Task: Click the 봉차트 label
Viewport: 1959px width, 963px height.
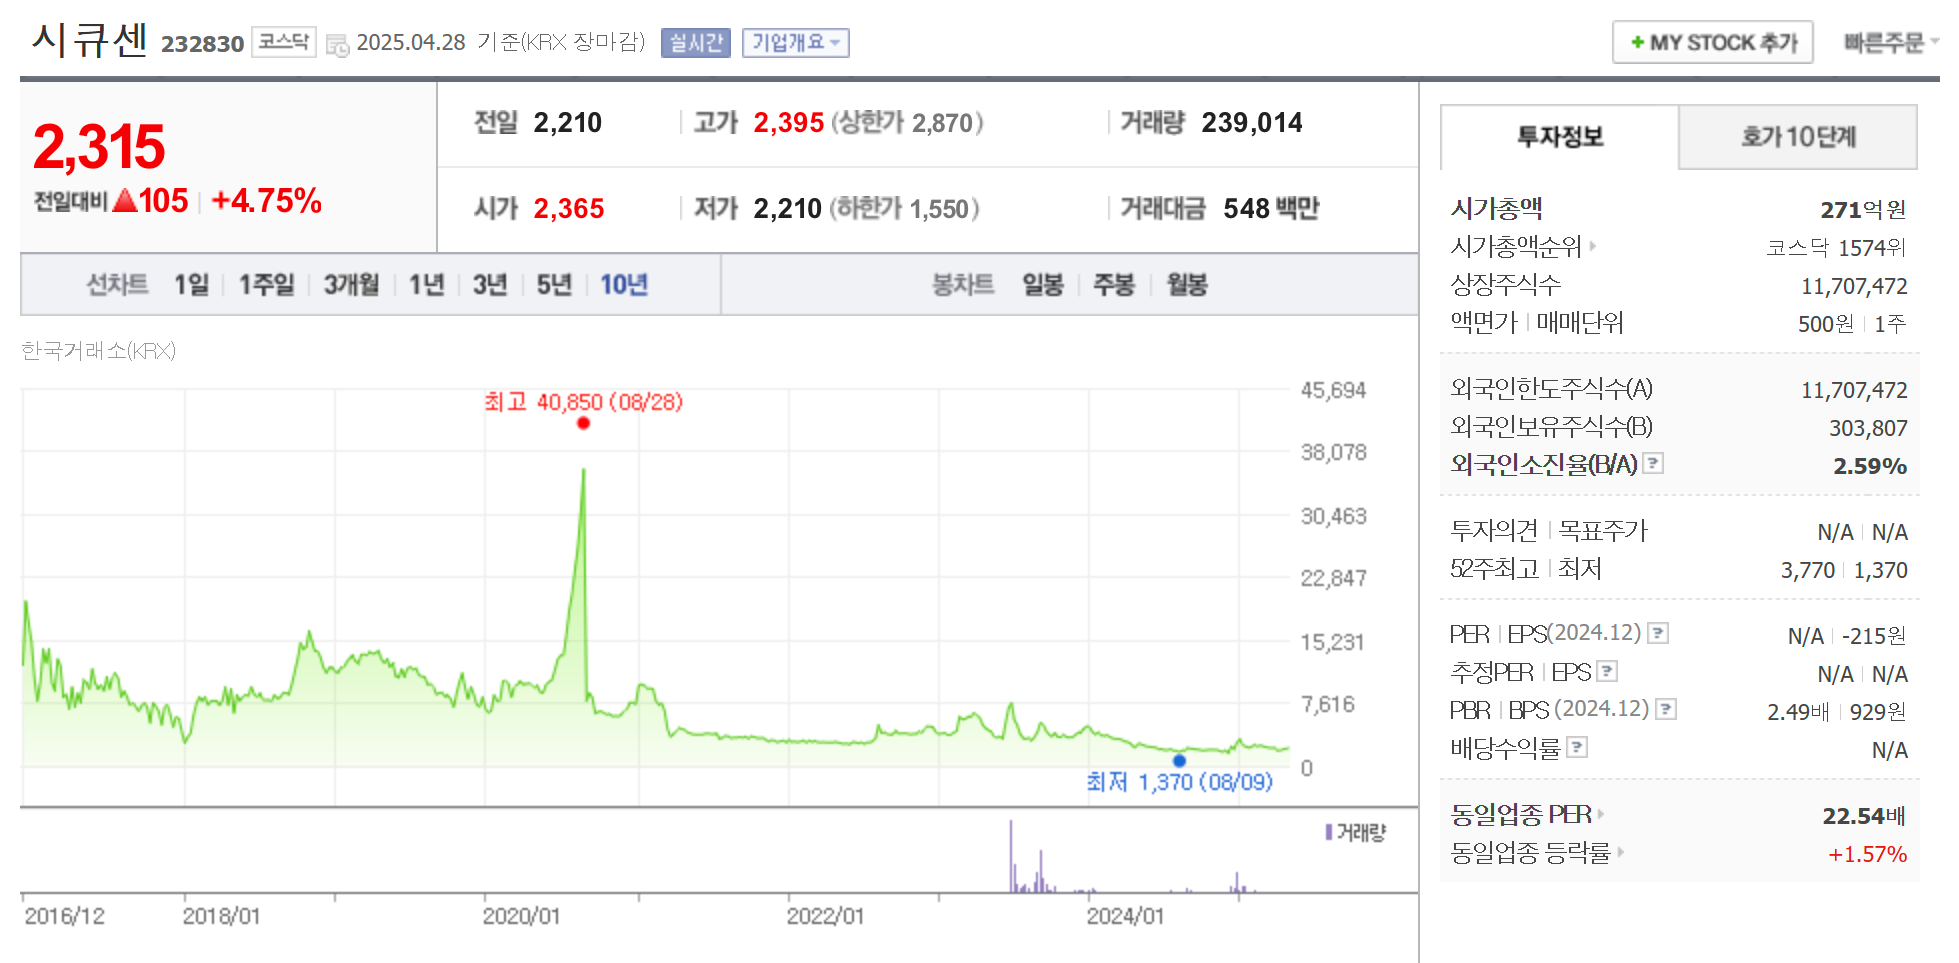Action: (963, 285)
